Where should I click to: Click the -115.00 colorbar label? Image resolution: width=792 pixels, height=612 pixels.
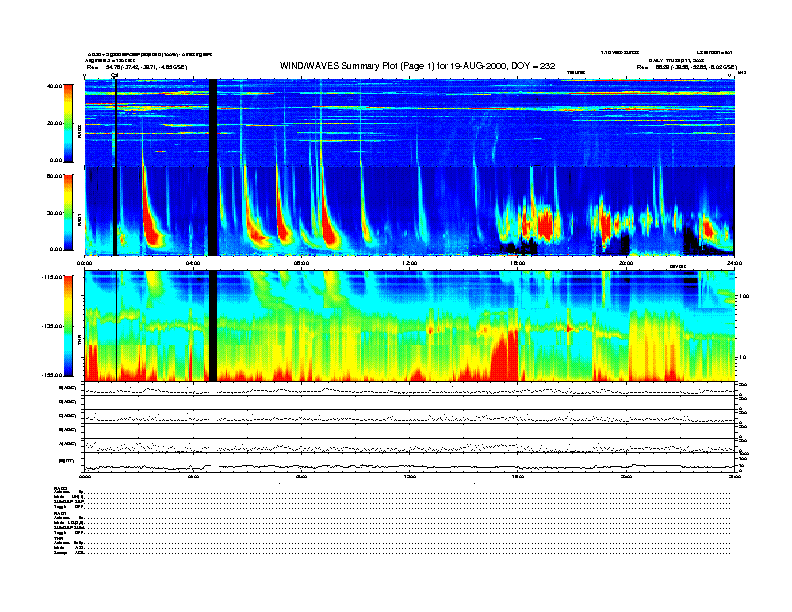[x=53, y=277]
